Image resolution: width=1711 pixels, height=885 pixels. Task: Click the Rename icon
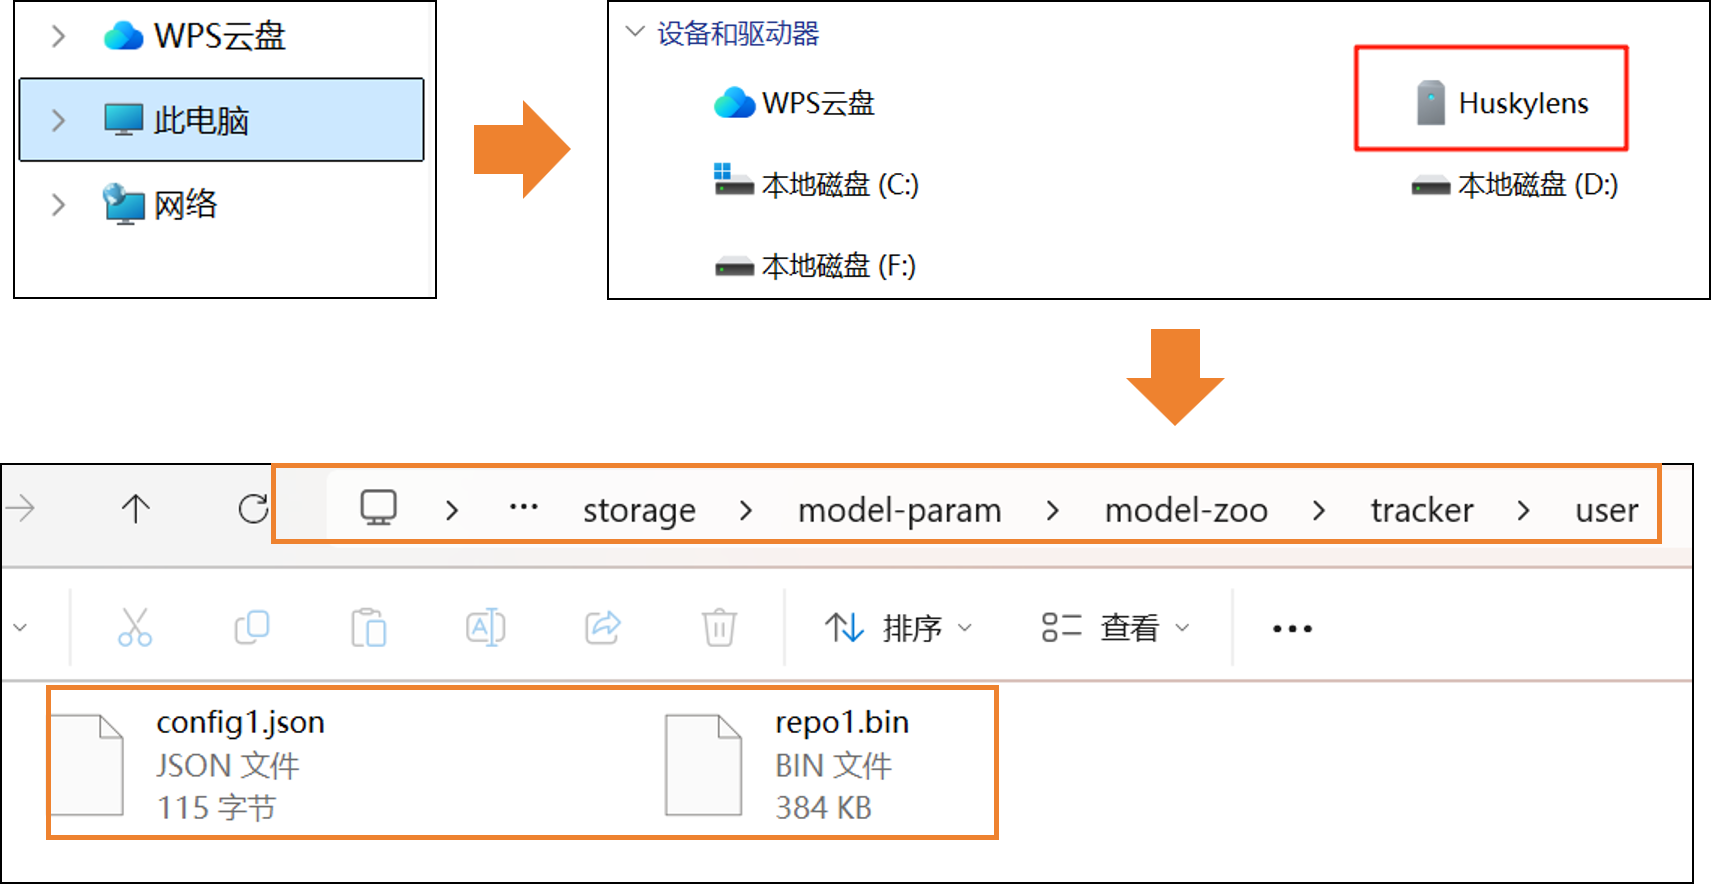click(x=486, y=628)
